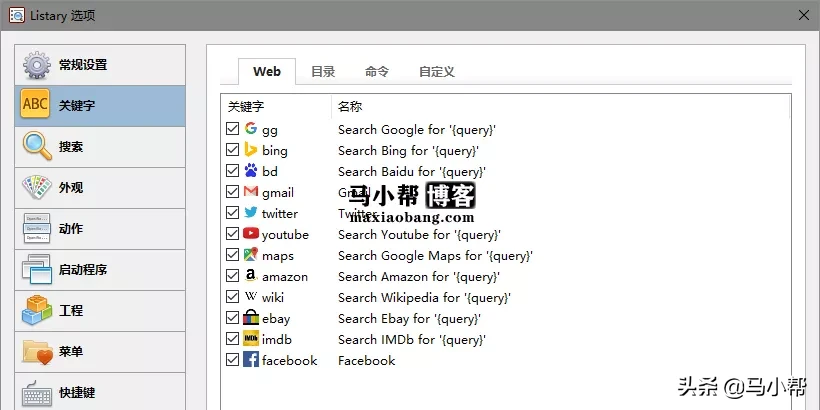Toggle the wiki keyword checkbox

pyautogui.click(x=232, y=297)
